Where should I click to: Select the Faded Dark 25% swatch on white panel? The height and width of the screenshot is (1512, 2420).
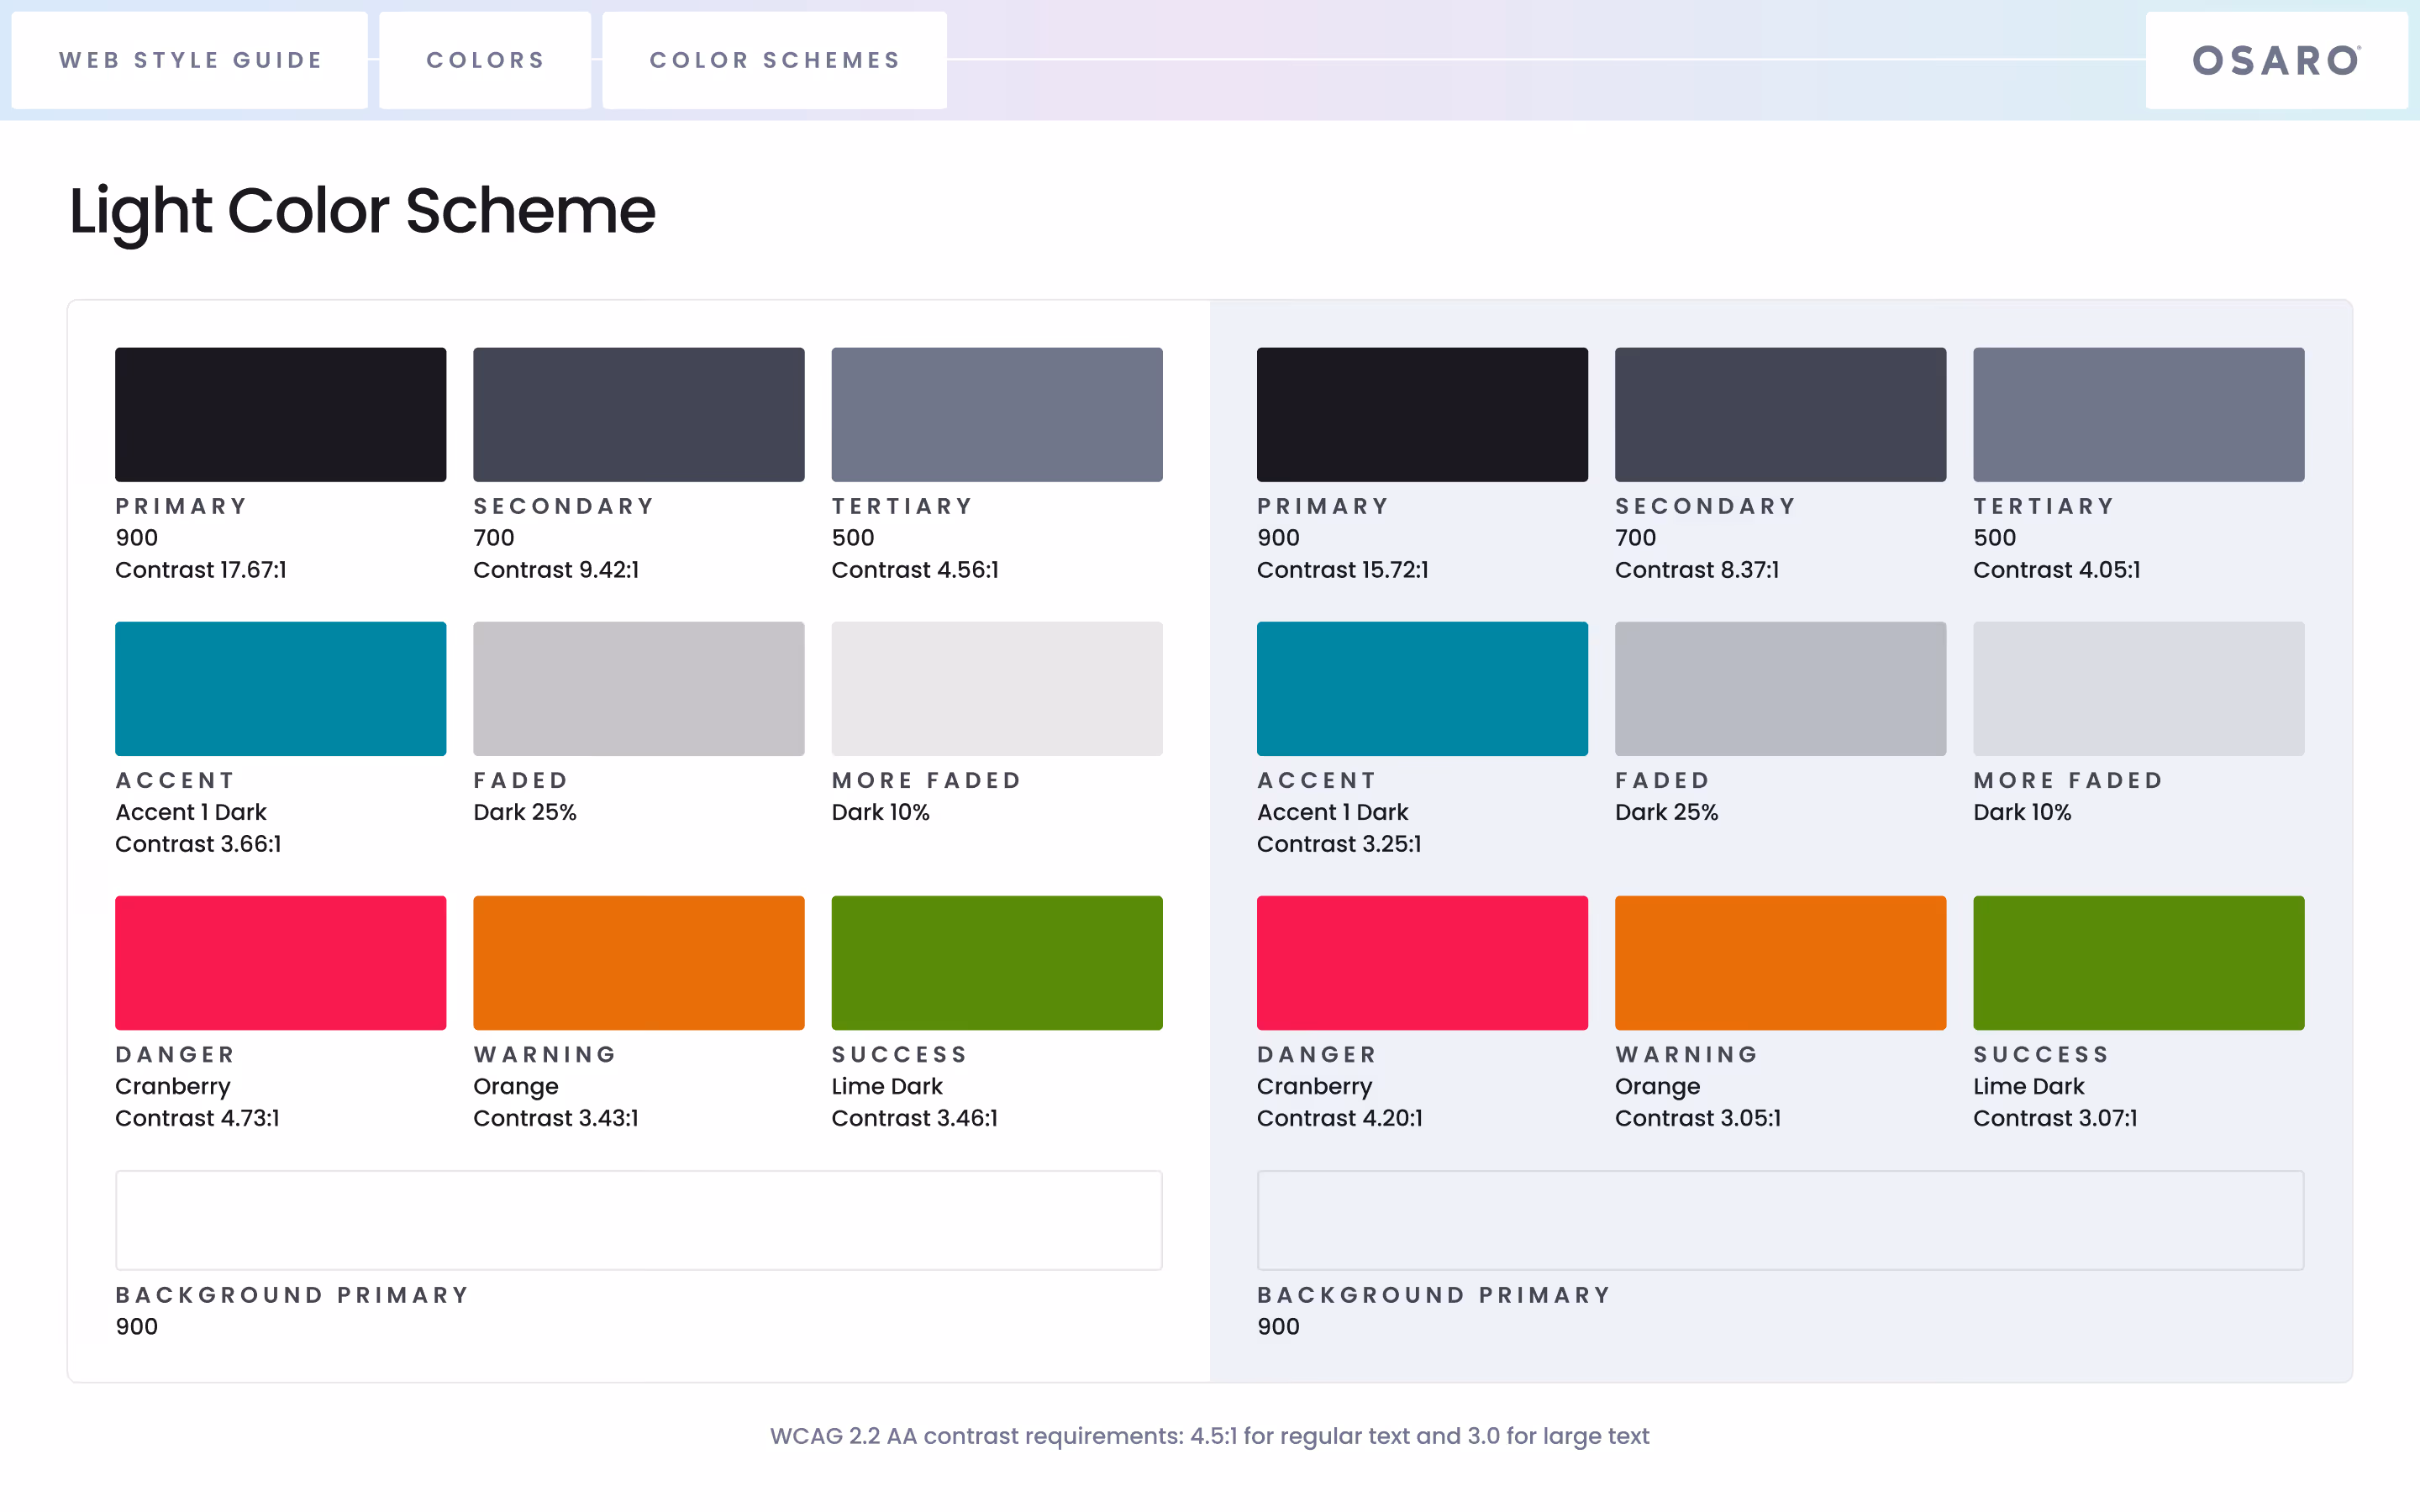click(x=639, y=689)
